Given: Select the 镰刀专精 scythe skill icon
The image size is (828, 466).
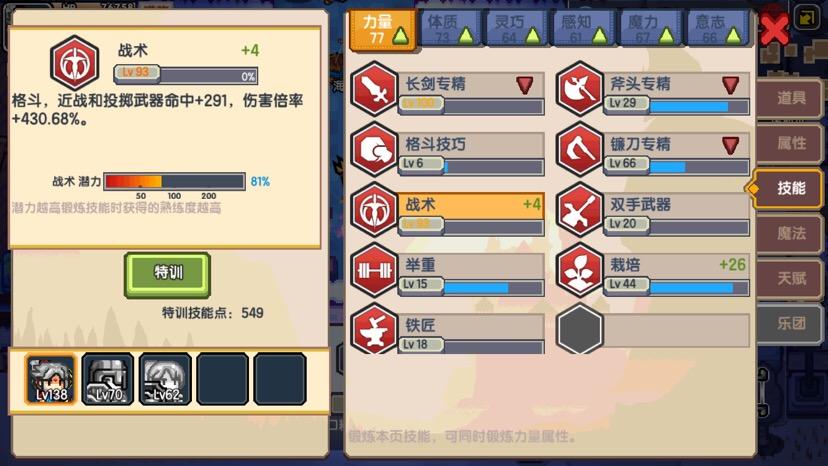Looking at the screenshot, I should coord(579,150).
